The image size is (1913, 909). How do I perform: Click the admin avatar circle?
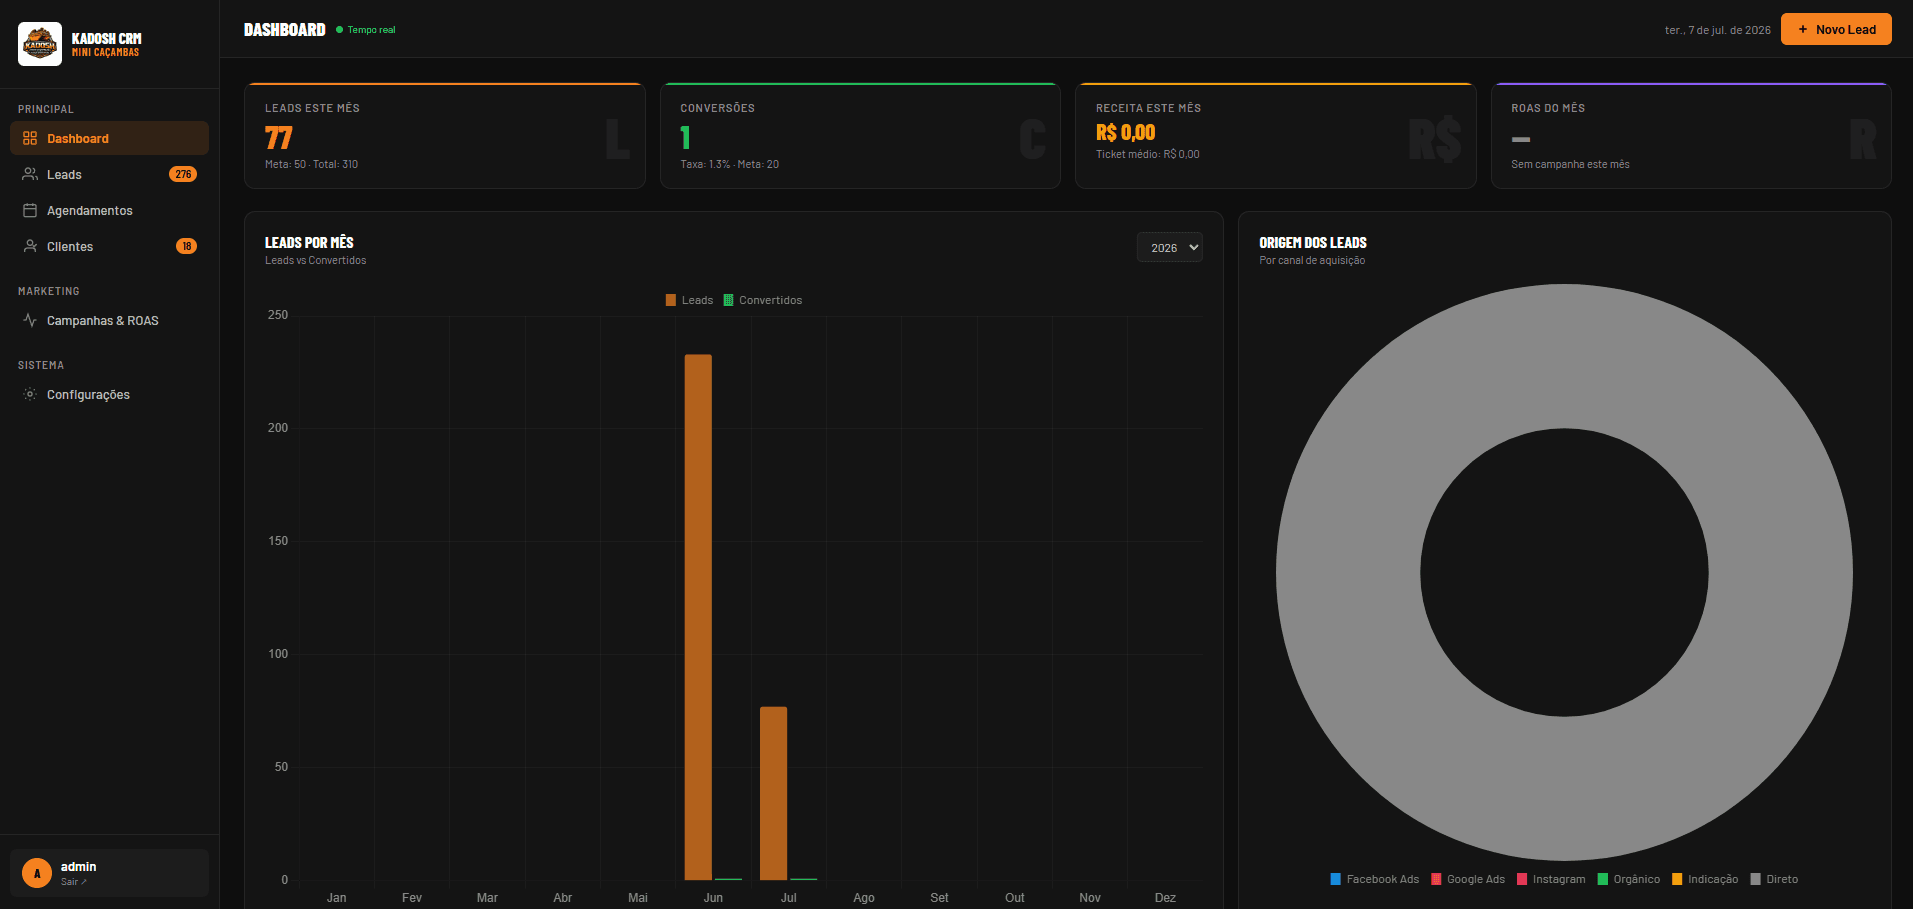(37, 873)
